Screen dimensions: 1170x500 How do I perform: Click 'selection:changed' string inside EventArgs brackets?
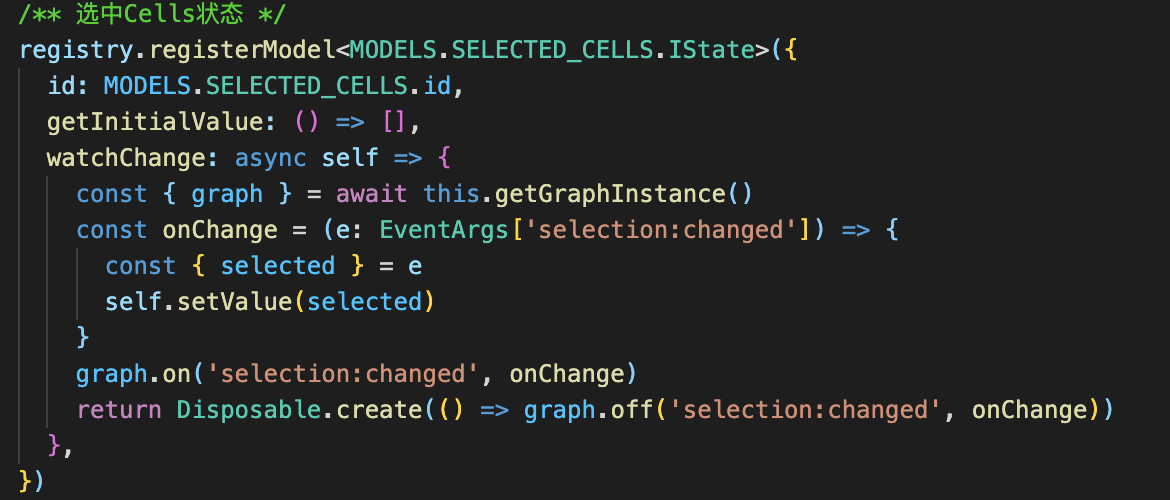660,230
